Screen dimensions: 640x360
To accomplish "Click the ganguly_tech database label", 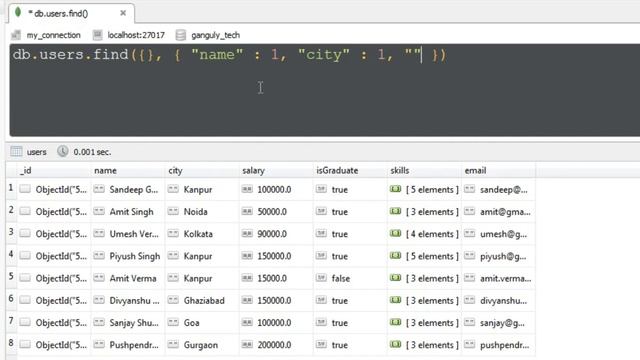I will click(216, 36).
